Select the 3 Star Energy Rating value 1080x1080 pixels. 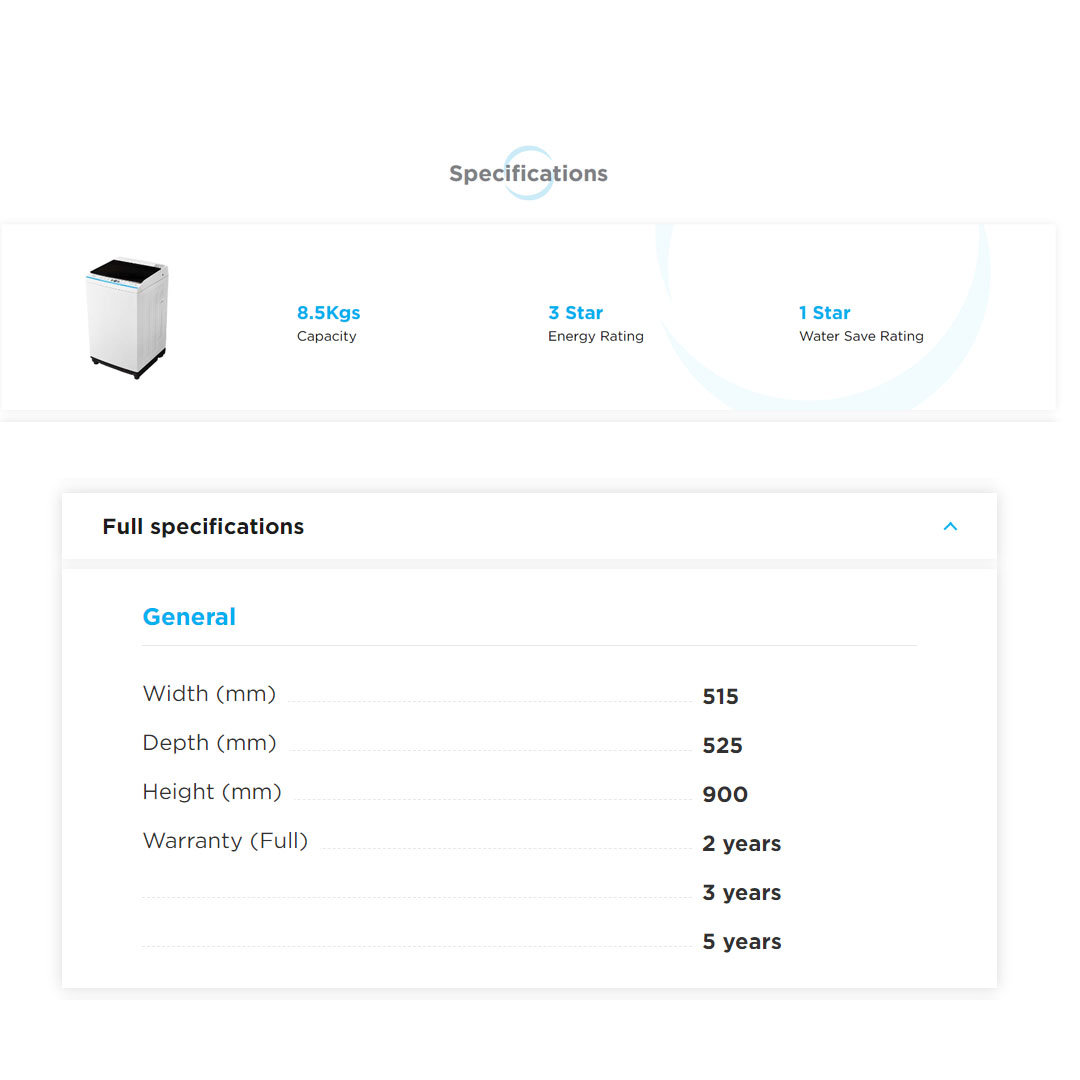click(x=576, y=312)
